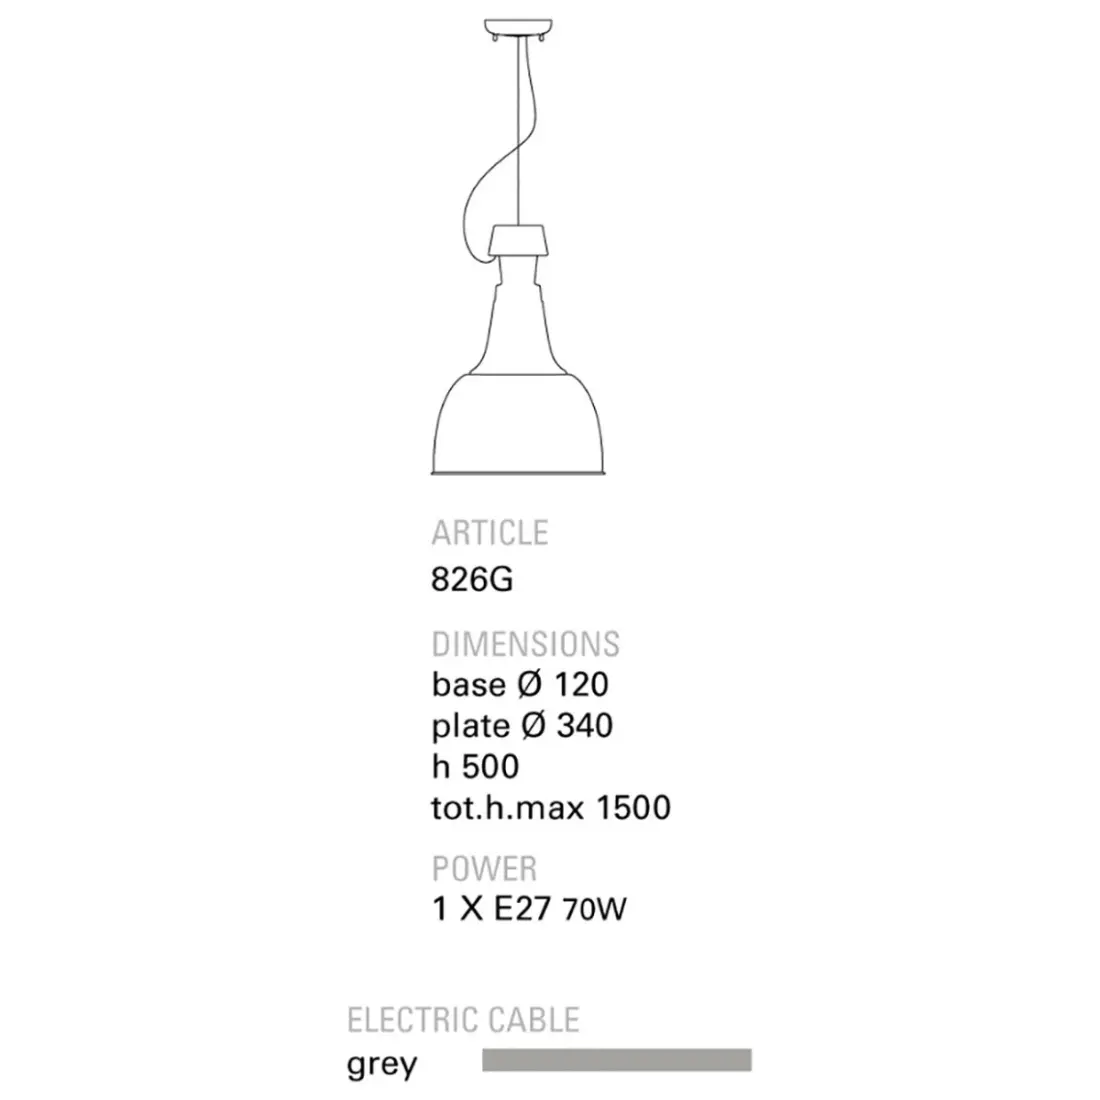The height and width of the screenshot is (1100, 1100).
Task: Click the ELECTRIC CABLE heading
Action: [463, 1019]
